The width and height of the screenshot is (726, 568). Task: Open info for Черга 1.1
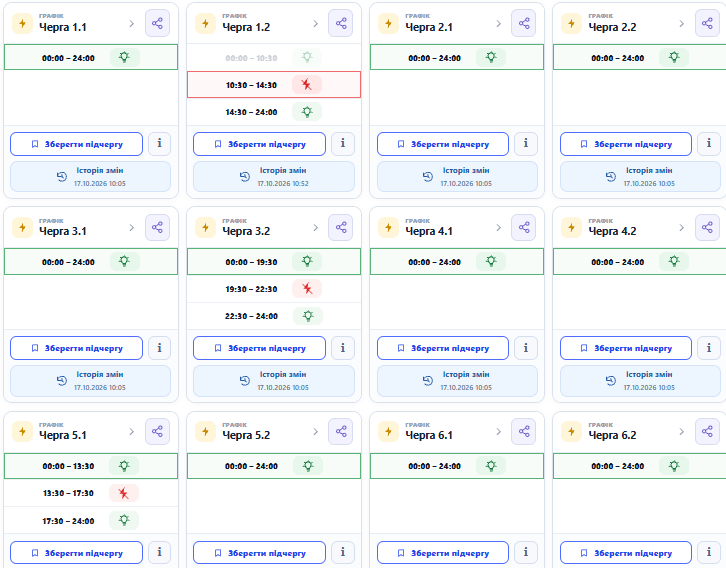(x=159, y=144)
